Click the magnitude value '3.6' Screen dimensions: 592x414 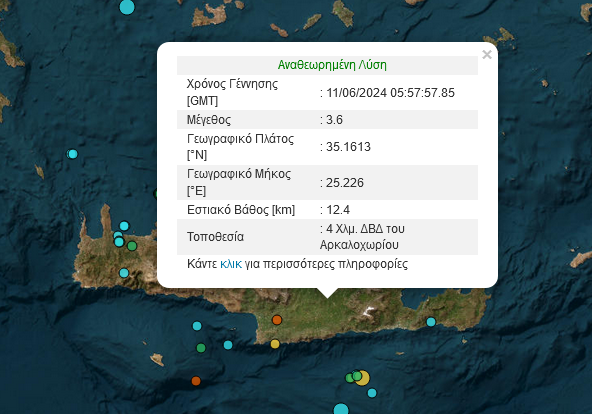tap(334, 120)
